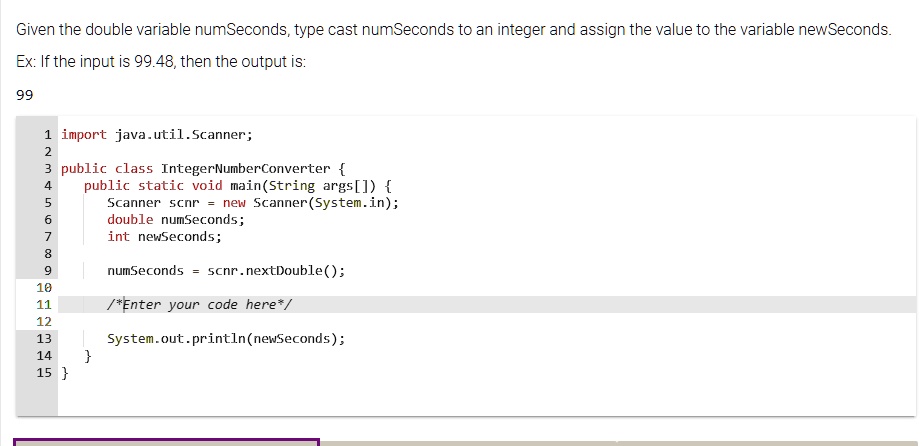Click line number 1 in the gutter
The height and width of the screenshot is (446, 922).
(x=48, y=135)
